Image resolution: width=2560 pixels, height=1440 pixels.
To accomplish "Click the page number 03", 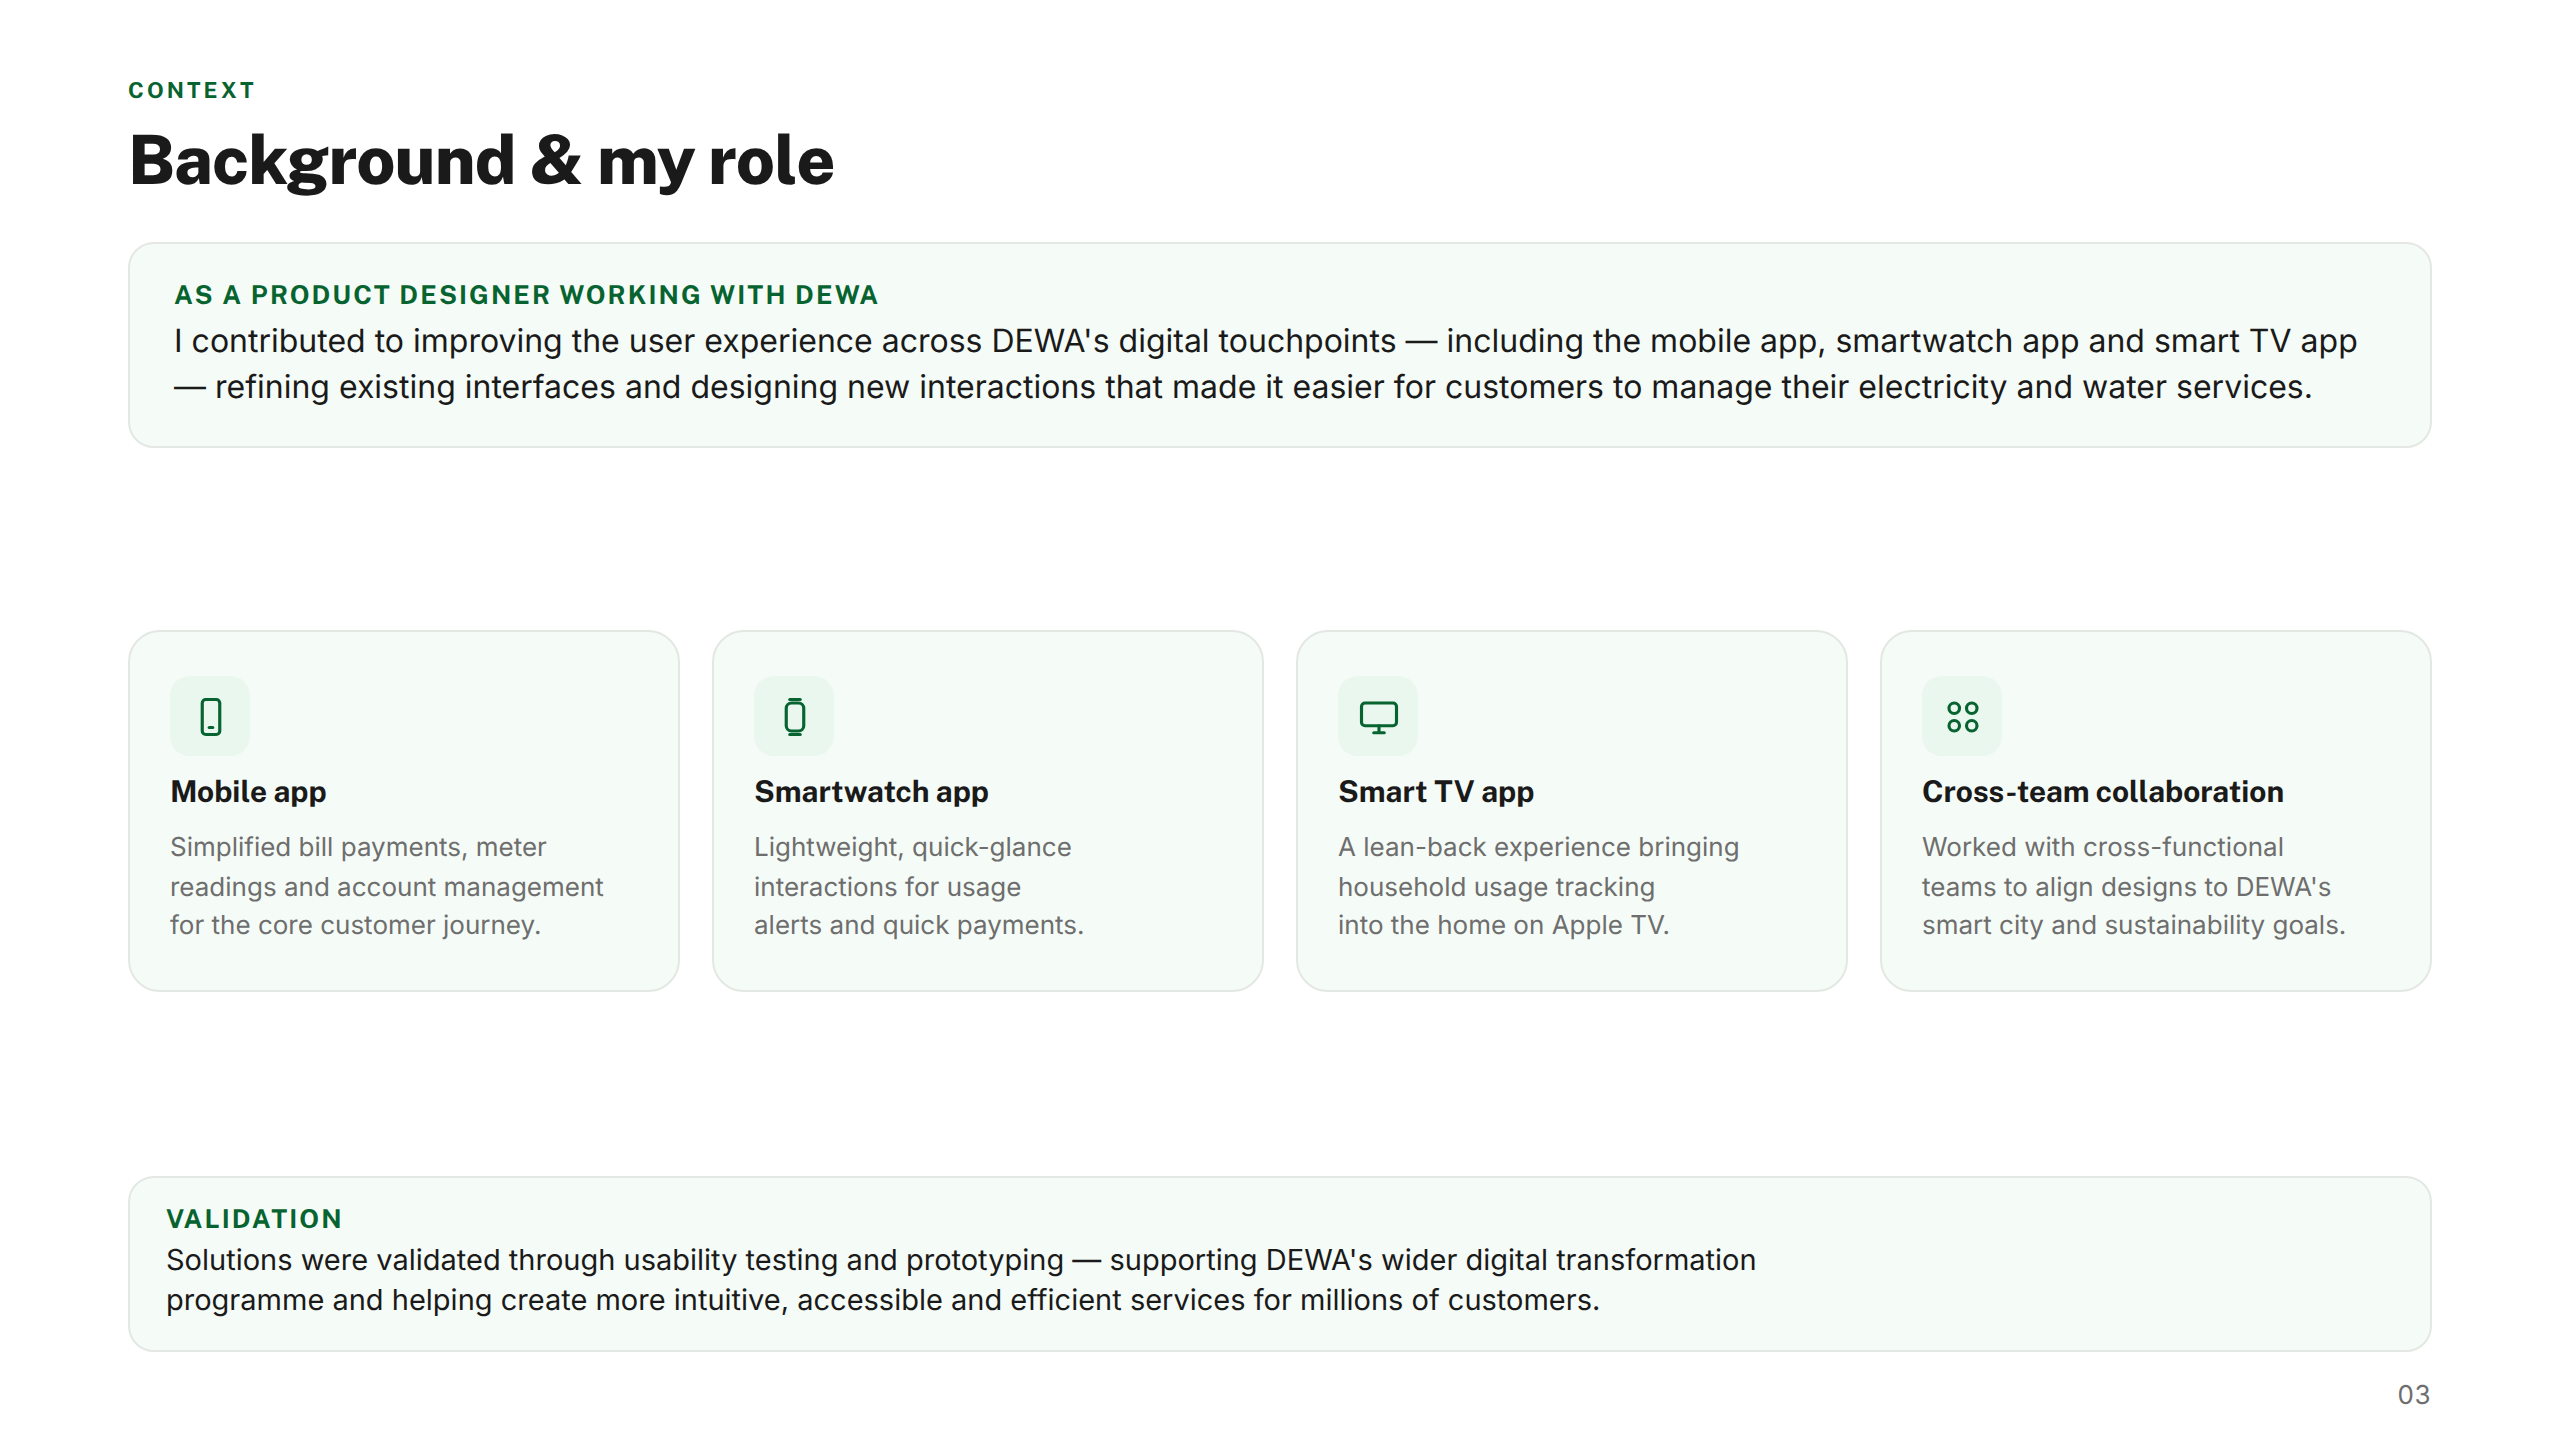I will tap(2414, 1395).
